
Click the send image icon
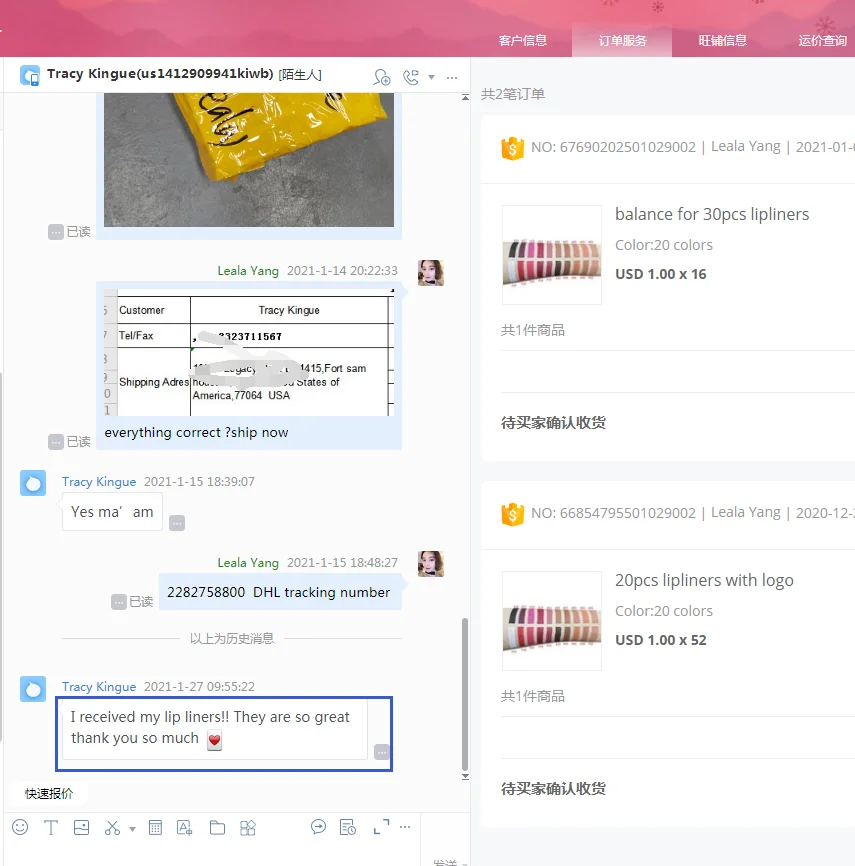[x=82, y=827]
